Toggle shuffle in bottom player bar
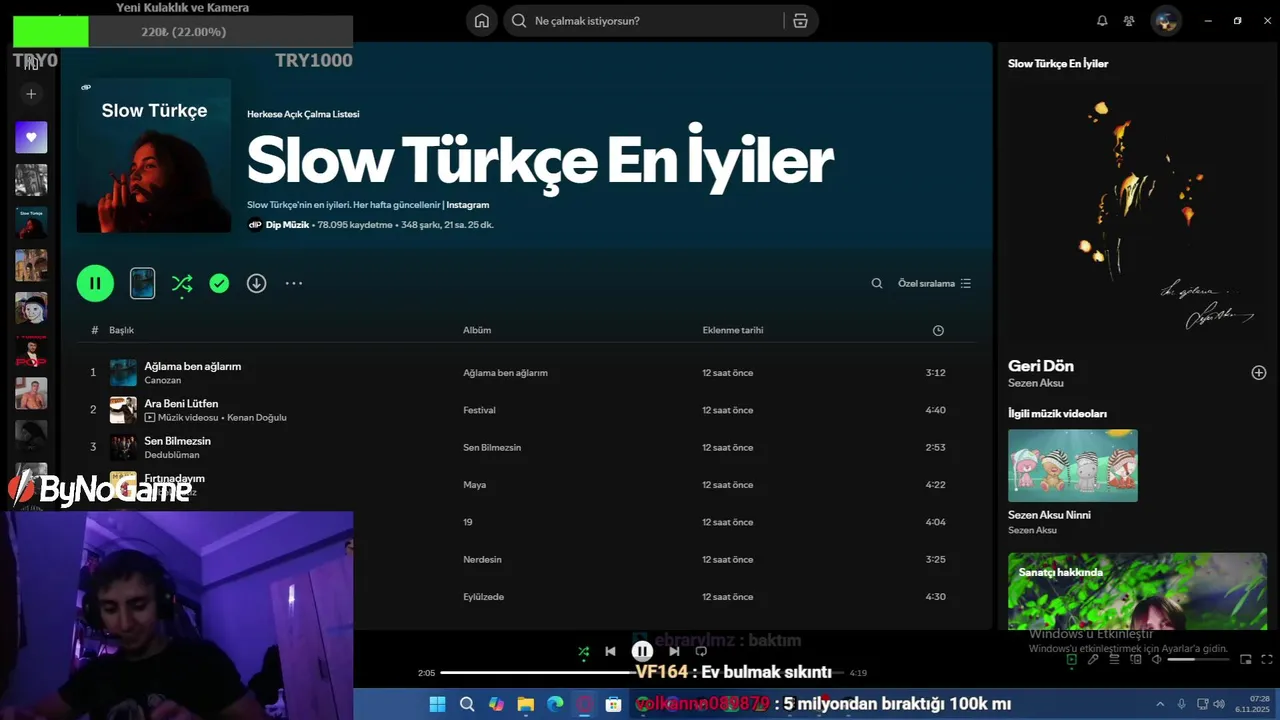This screenshot has height=720, width=1280. [x=584, y=652]
